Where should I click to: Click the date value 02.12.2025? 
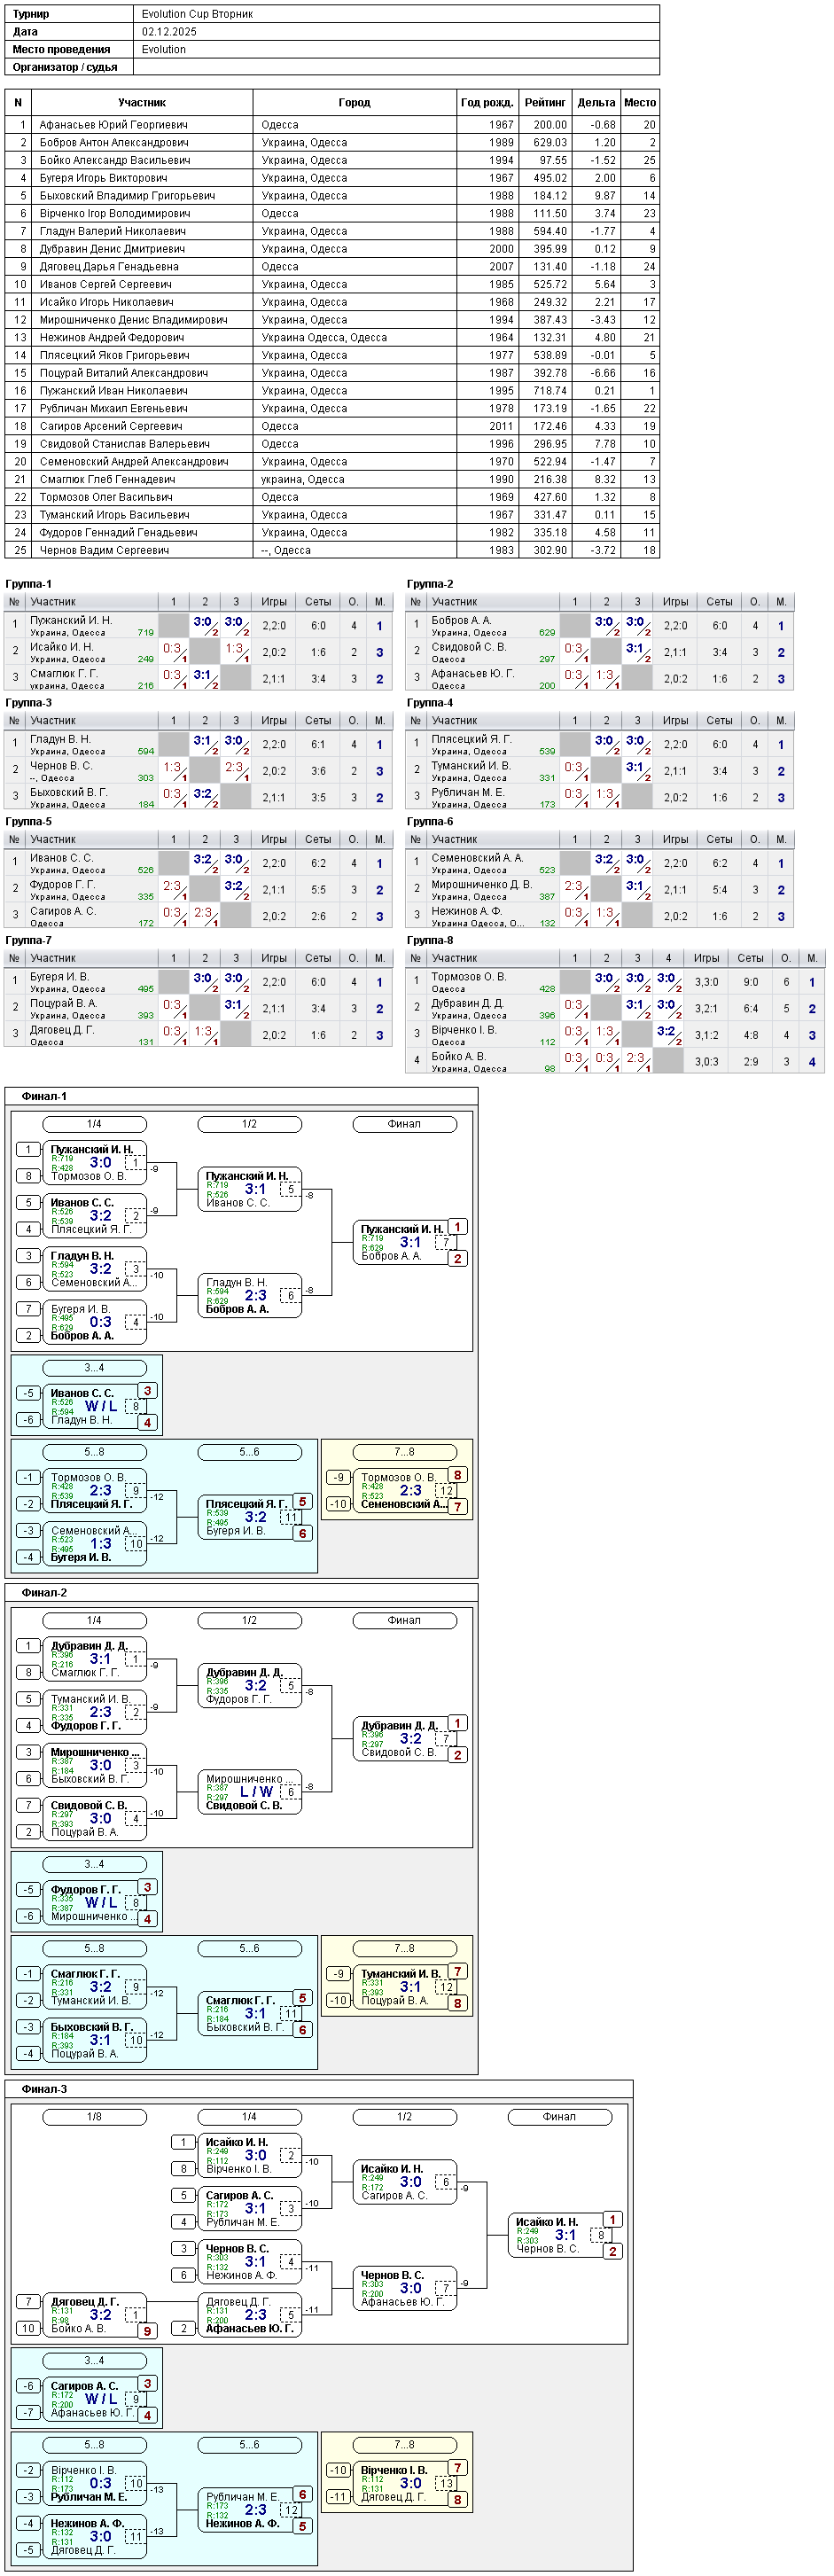(169, 32)
